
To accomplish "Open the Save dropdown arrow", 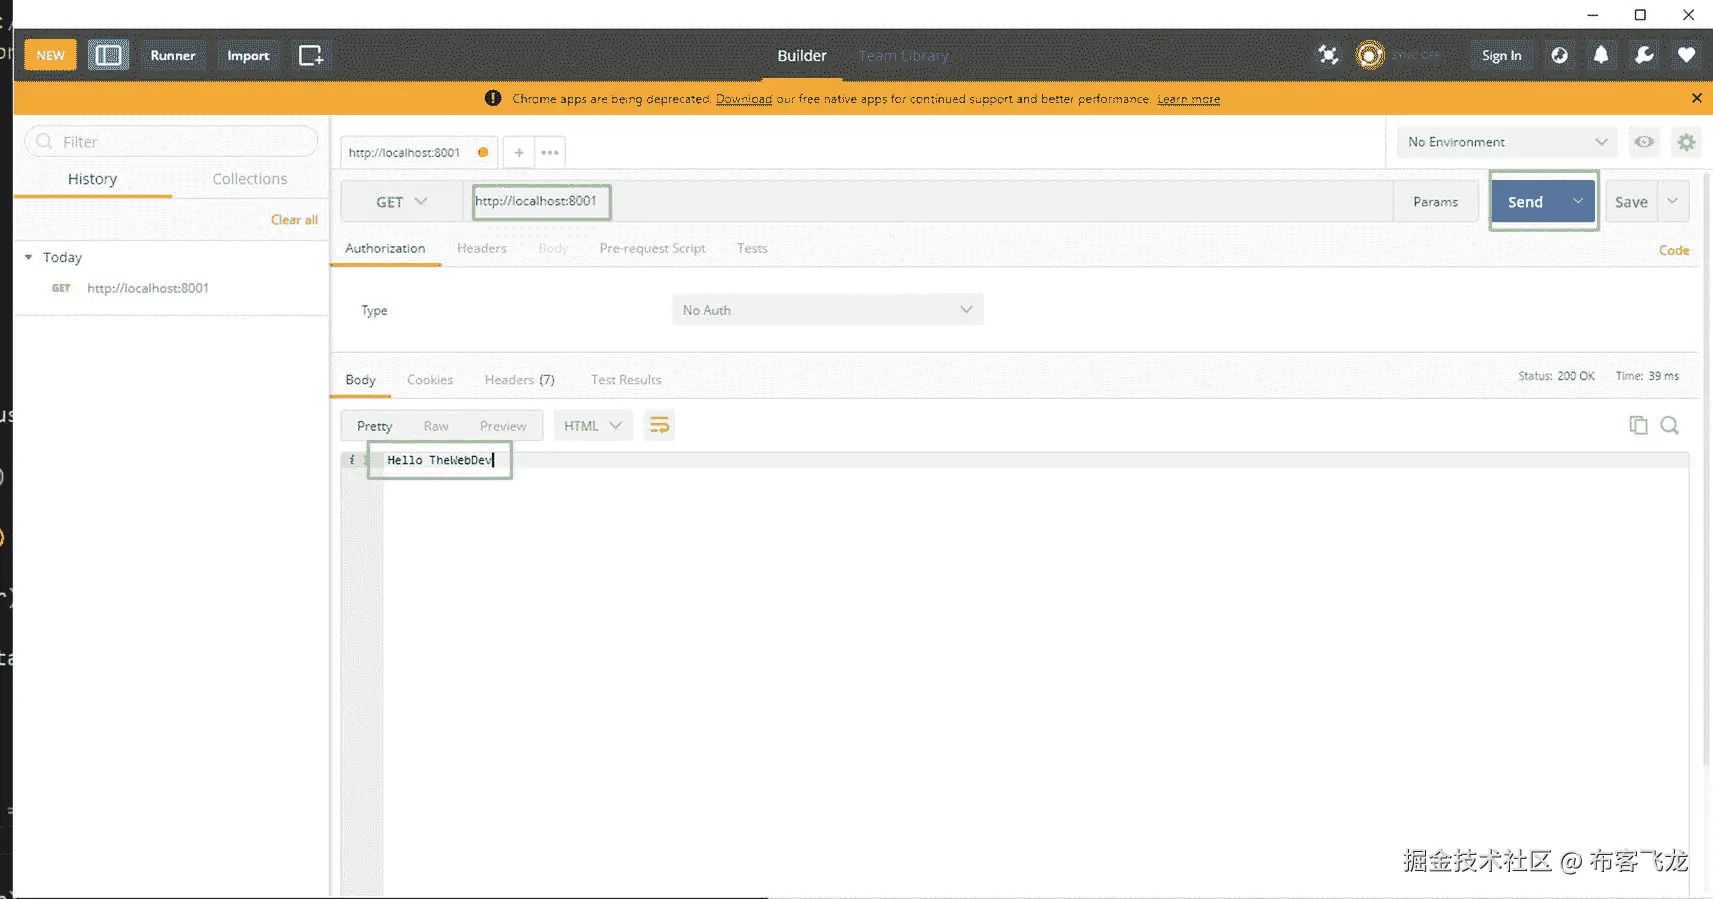I will pos(1673,201).
